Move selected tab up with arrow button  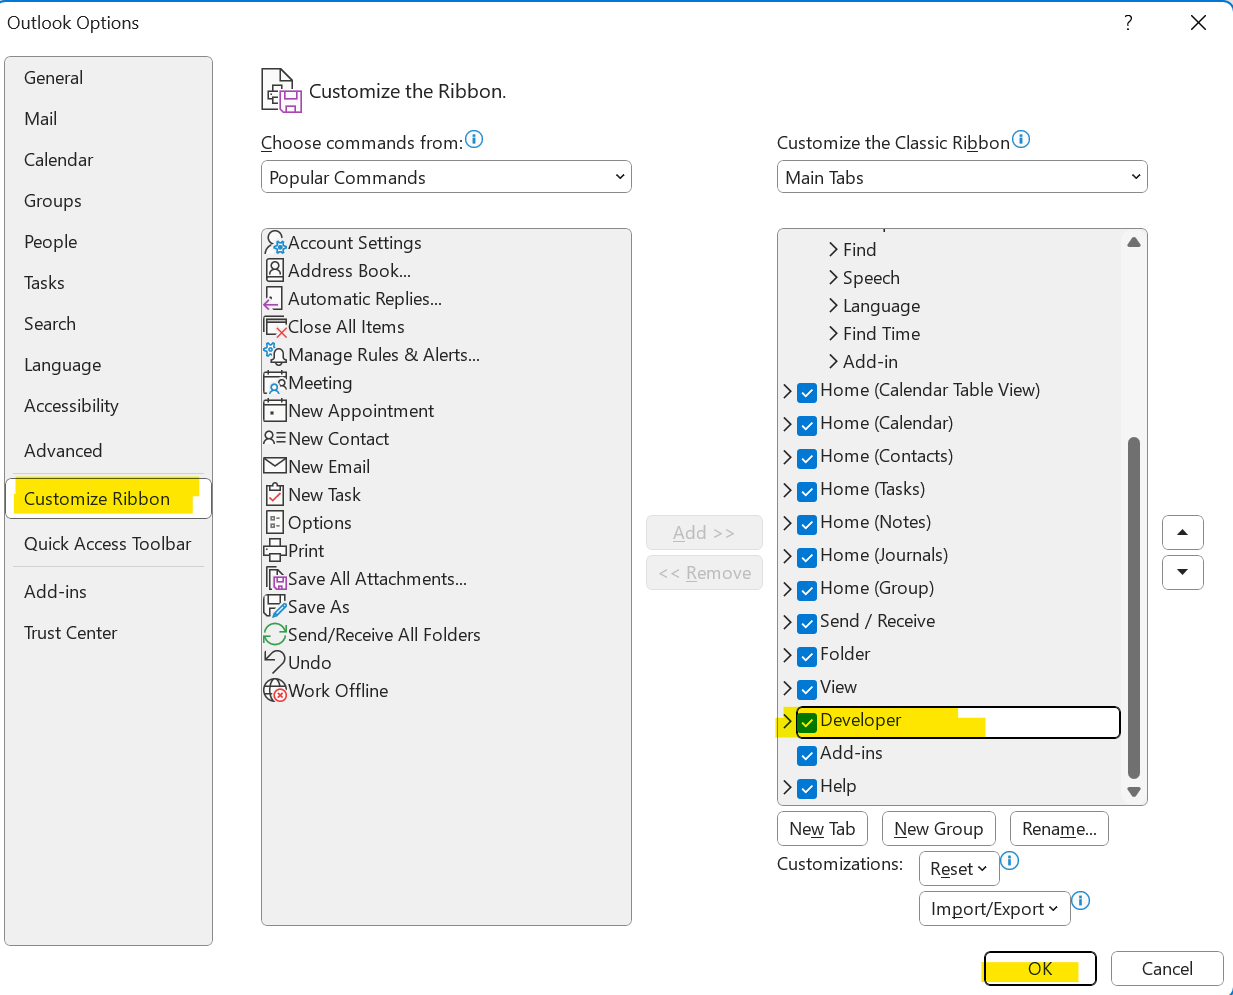(x=1183, y=532)
